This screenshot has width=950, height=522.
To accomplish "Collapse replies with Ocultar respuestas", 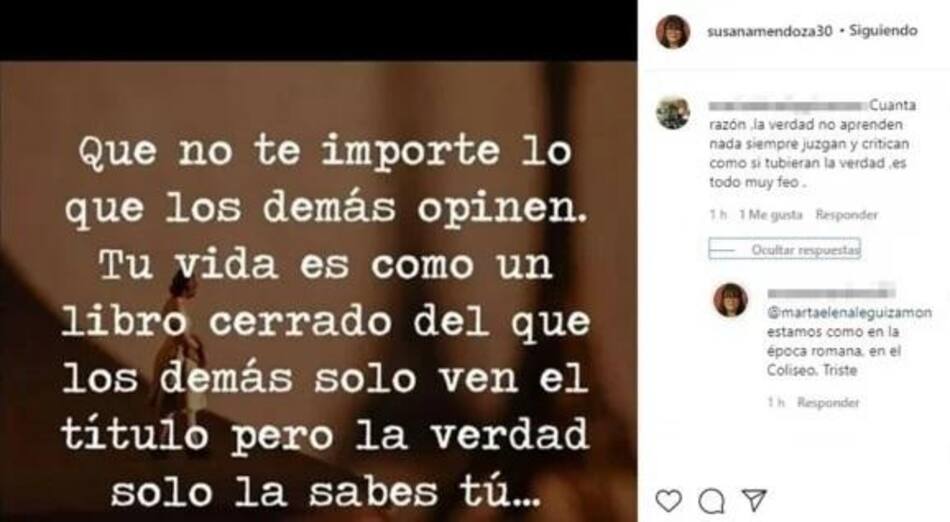I will (x=805, y=249).
